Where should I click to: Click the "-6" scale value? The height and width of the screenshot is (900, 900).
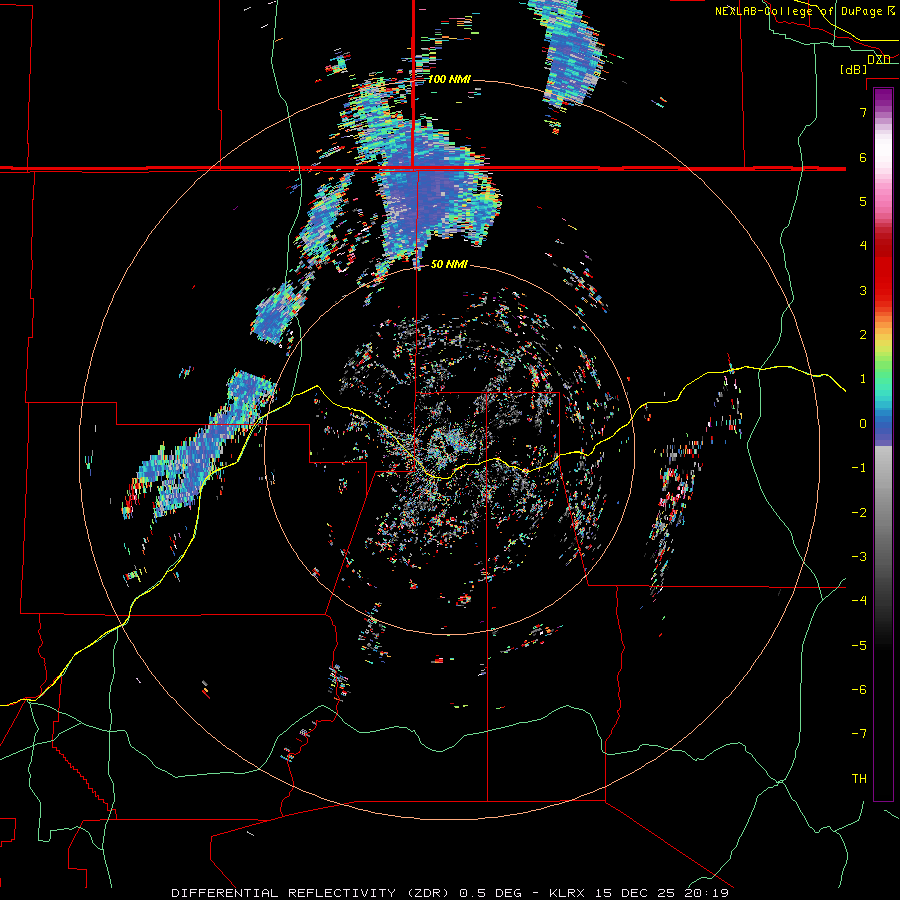tap(859, 690)
